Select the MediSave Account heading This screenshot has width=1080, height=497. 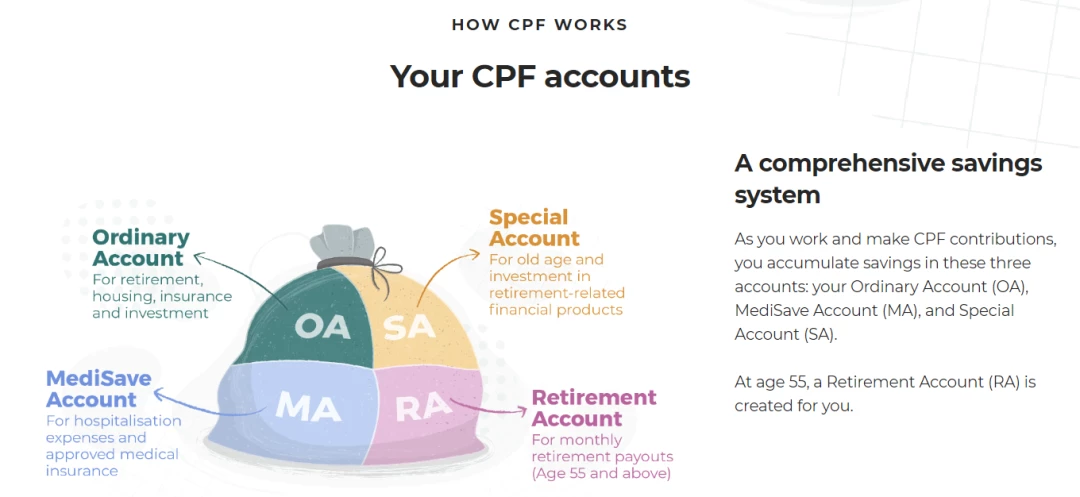[x=98, y=389]
